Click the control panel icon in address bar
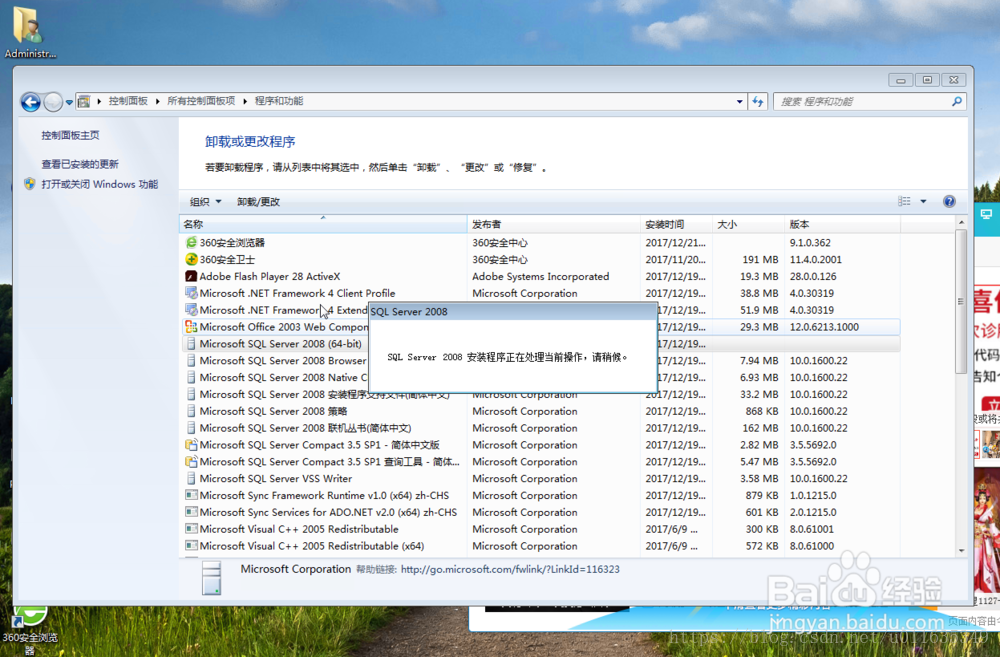The height and width of the screenshot is (657, 1000). click(84, 101)
